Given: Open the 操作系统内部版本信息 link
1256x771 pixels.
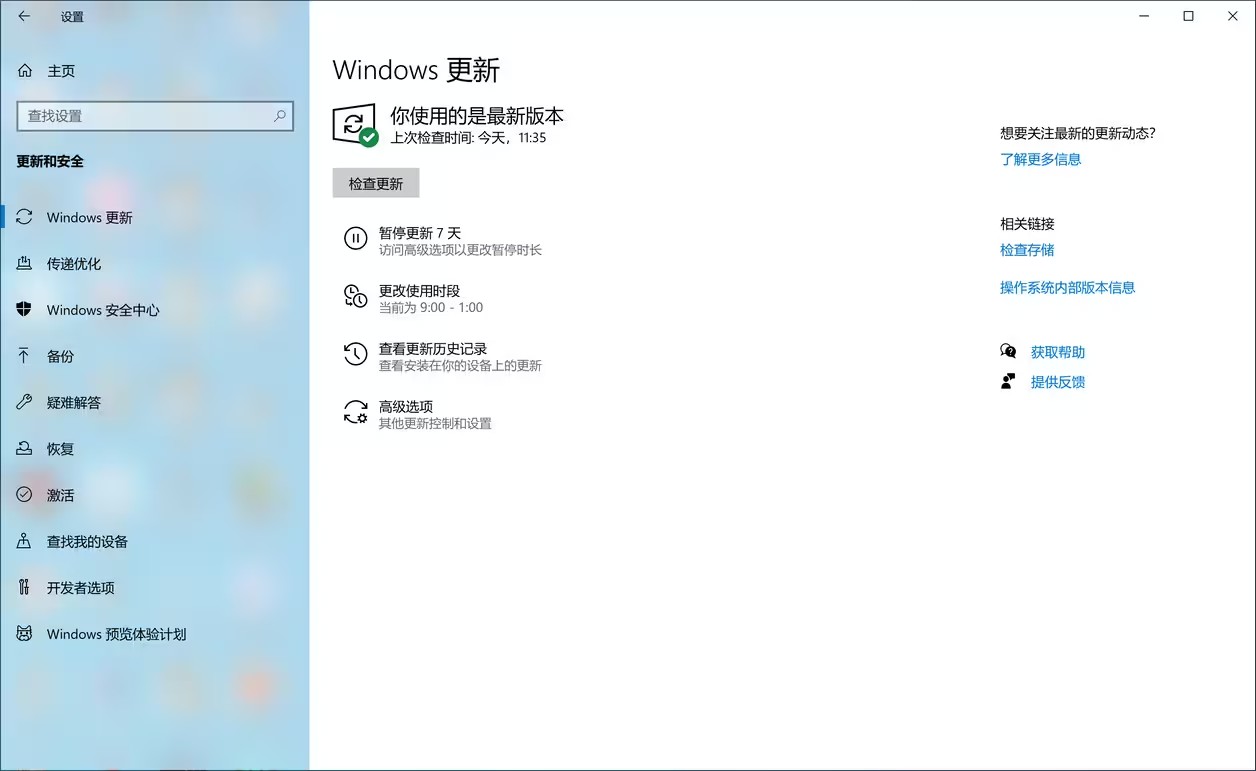Looking at the screenshot, I should (1067, 288).
